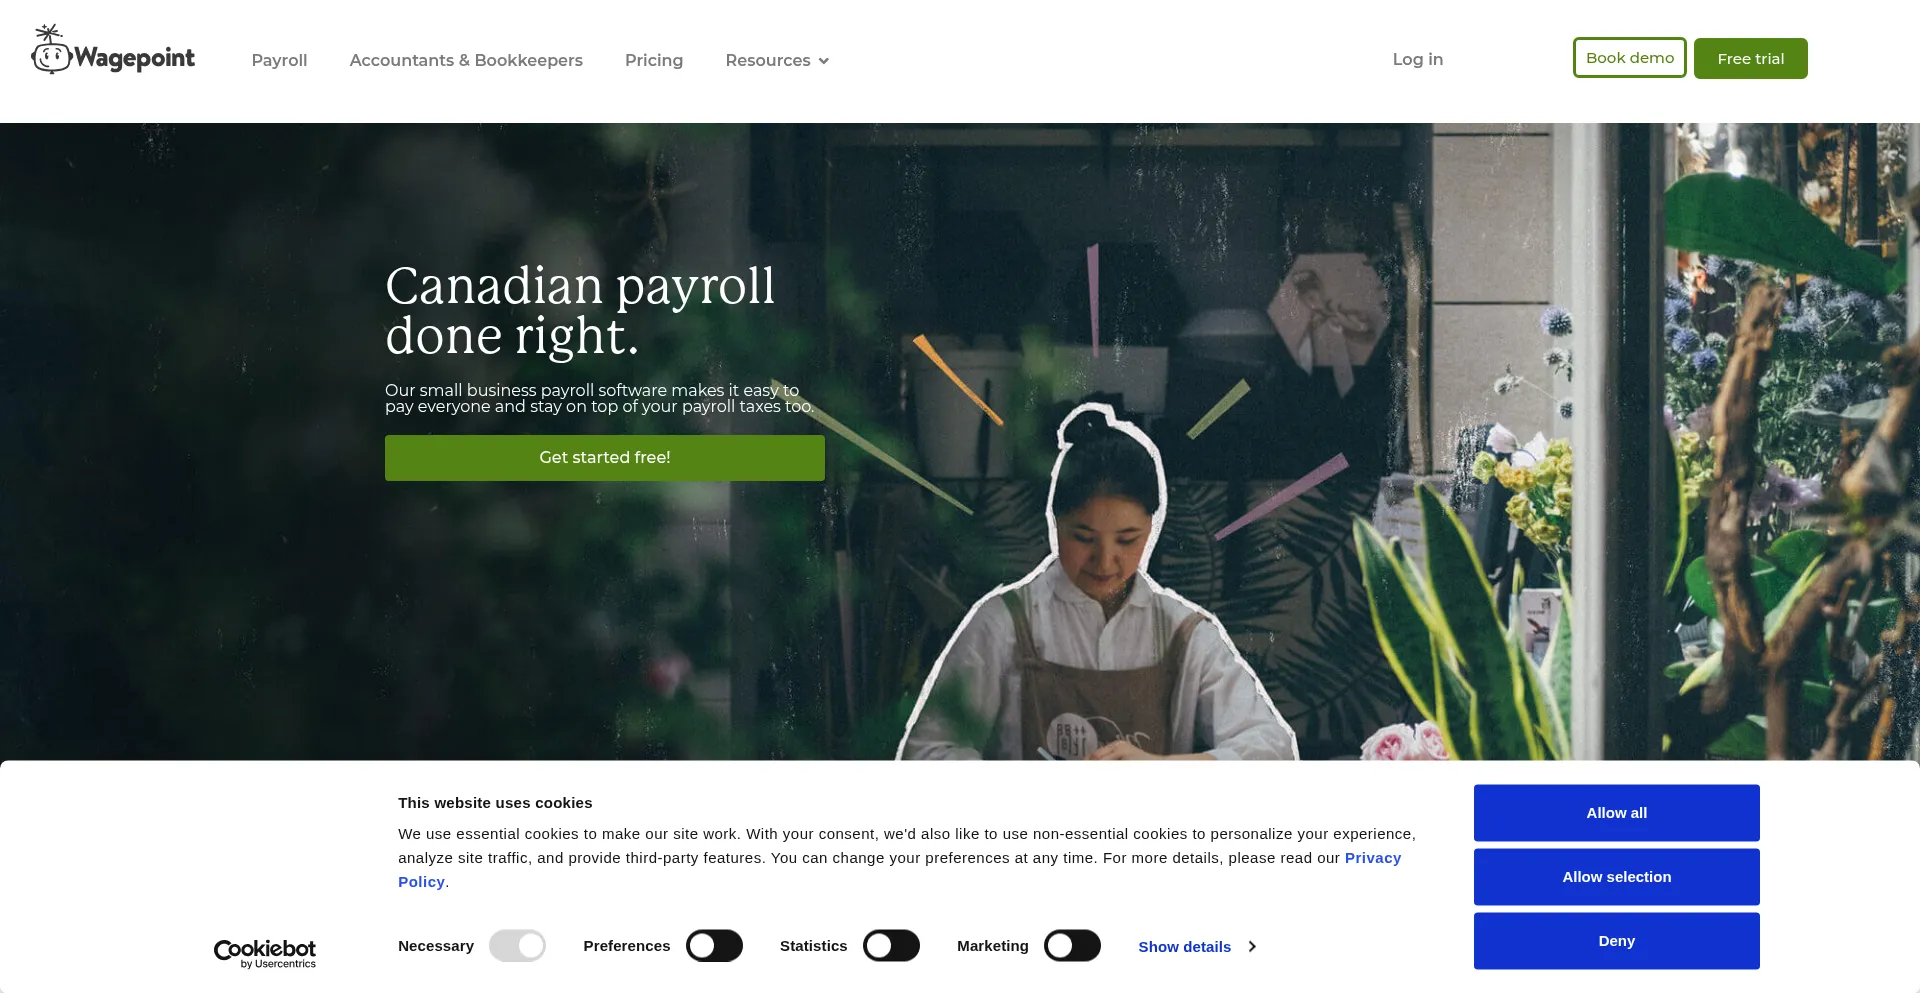Open the Payroll menu item
This screenshot has width=1920, height=993.
point(279,60)
